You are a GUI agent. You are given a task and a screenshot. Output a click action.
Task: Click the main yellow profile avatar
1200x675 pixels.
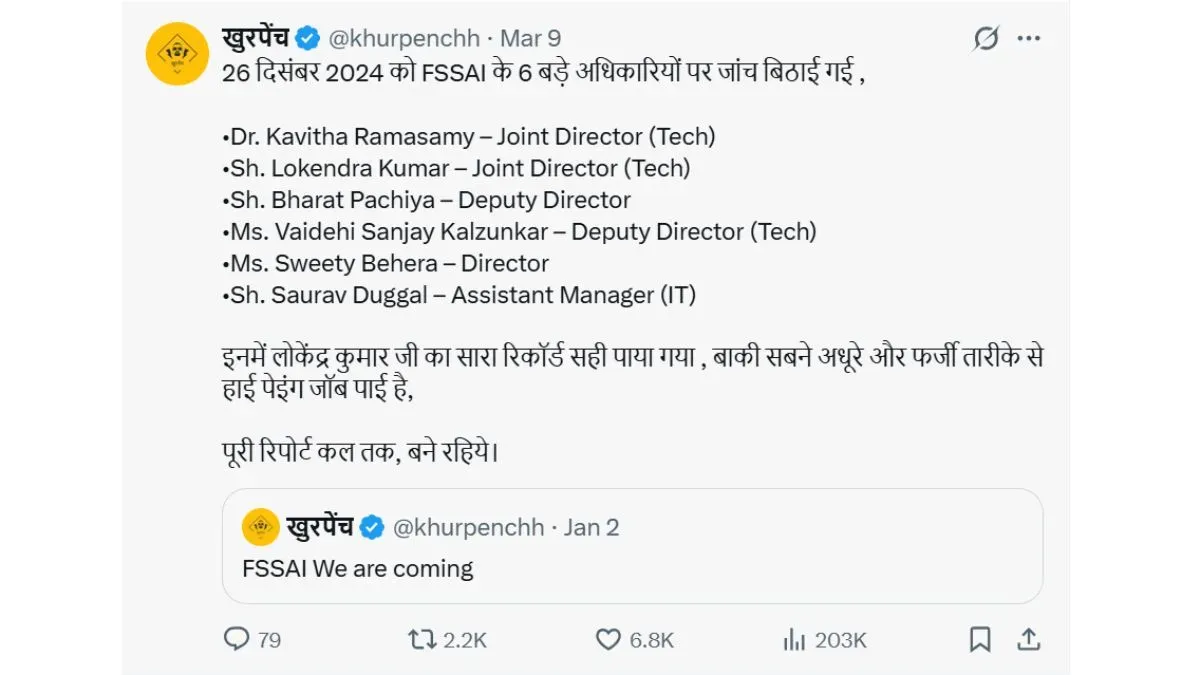177,54
